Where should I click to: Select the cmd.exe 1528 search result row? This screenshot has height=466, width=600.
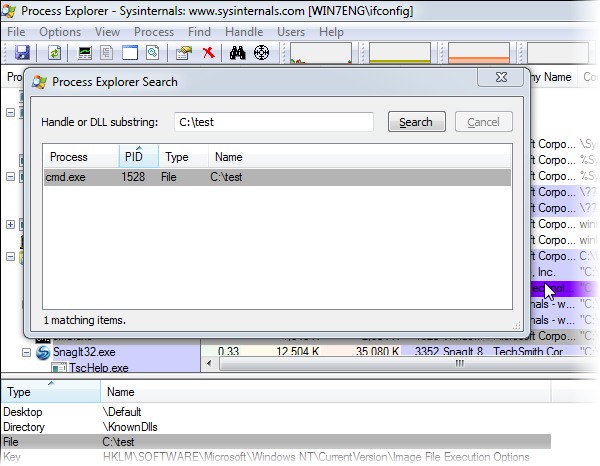[277, 177]
